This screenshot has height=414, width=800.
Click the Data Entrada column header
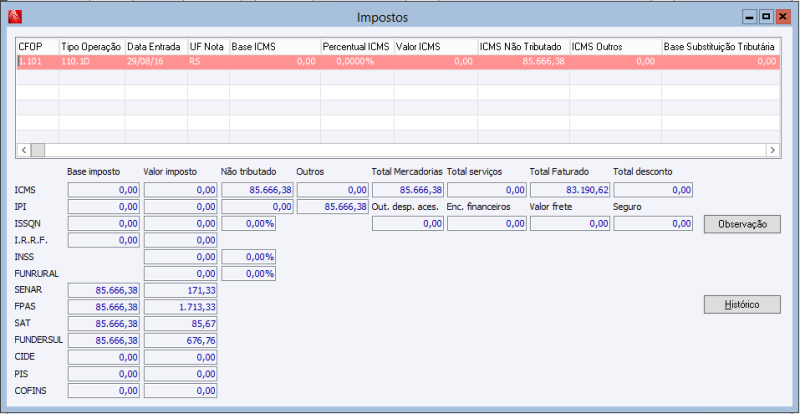(156, 46)
